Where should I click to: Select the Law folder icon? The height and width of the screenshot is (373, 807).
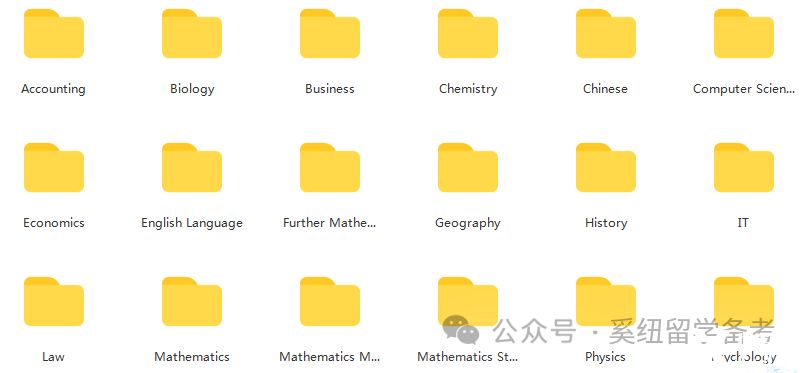click(x=54, y=301)
